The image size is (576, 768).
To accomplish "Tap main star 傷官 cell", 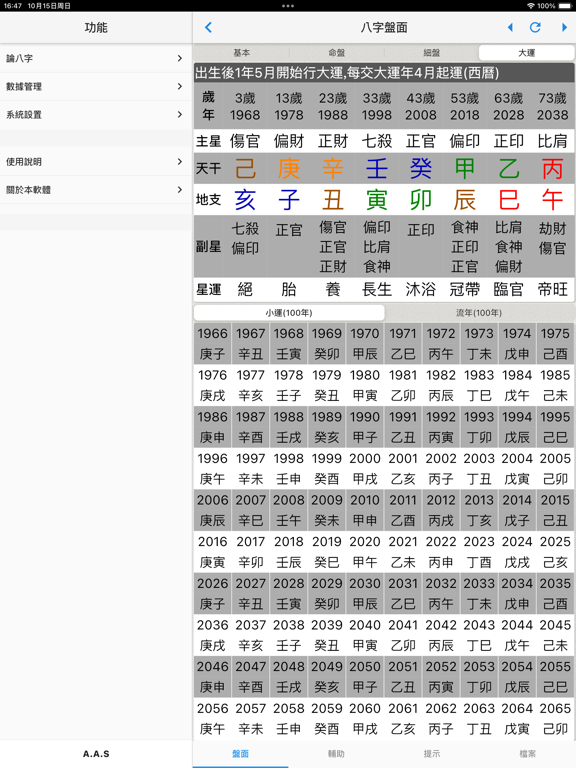I will 245,141.
